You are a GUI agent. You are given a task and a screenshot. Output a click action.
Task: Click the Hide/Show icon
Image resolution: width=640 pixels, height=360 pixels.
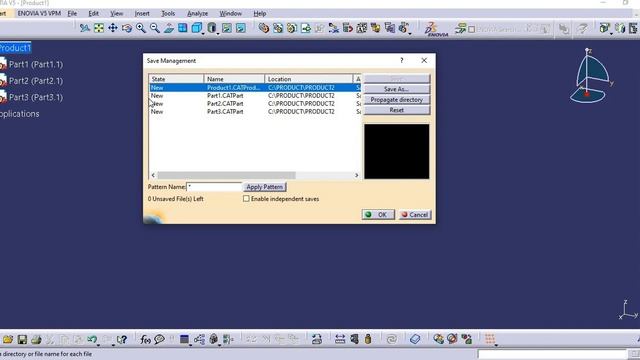(x=227, y=28)
